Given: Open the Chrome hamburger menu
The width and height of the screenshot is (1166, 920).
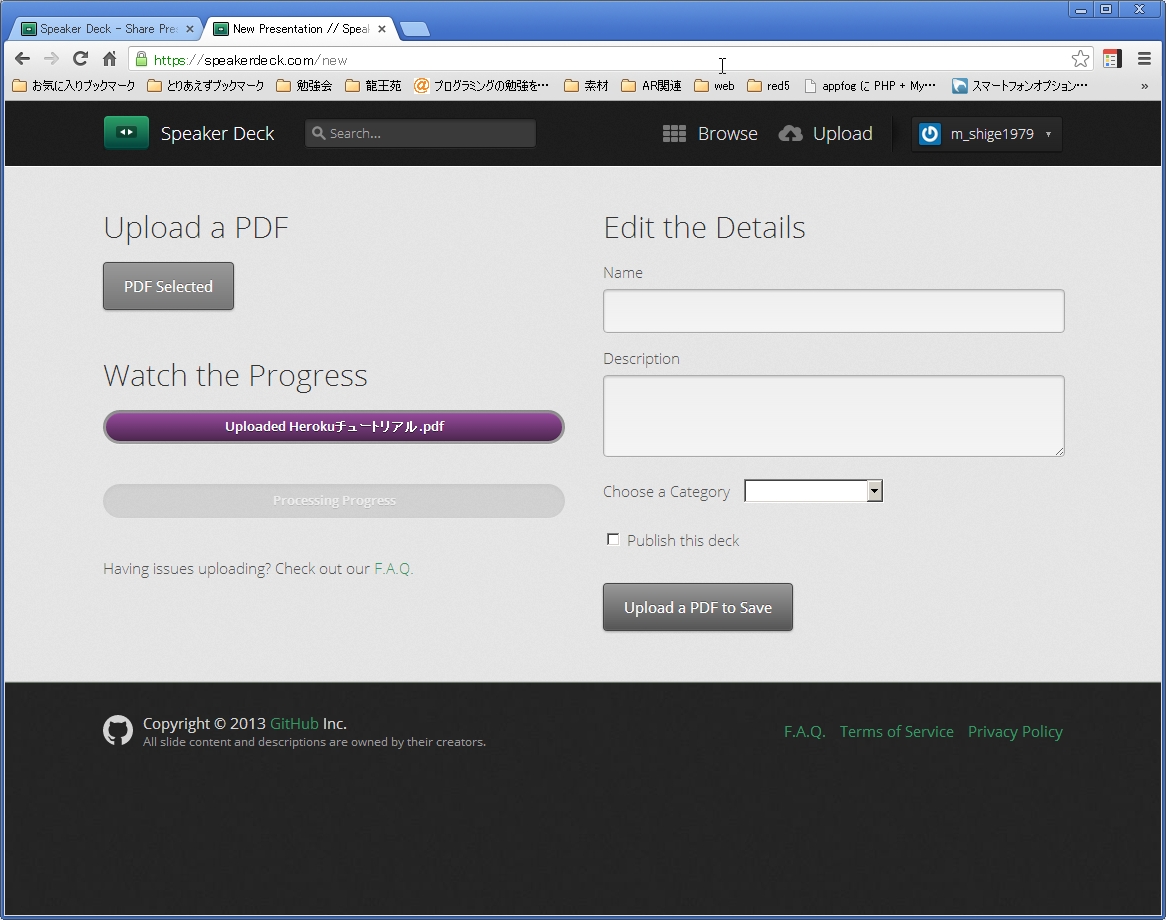Looking at the screenshot, I should pos(1144,59).
